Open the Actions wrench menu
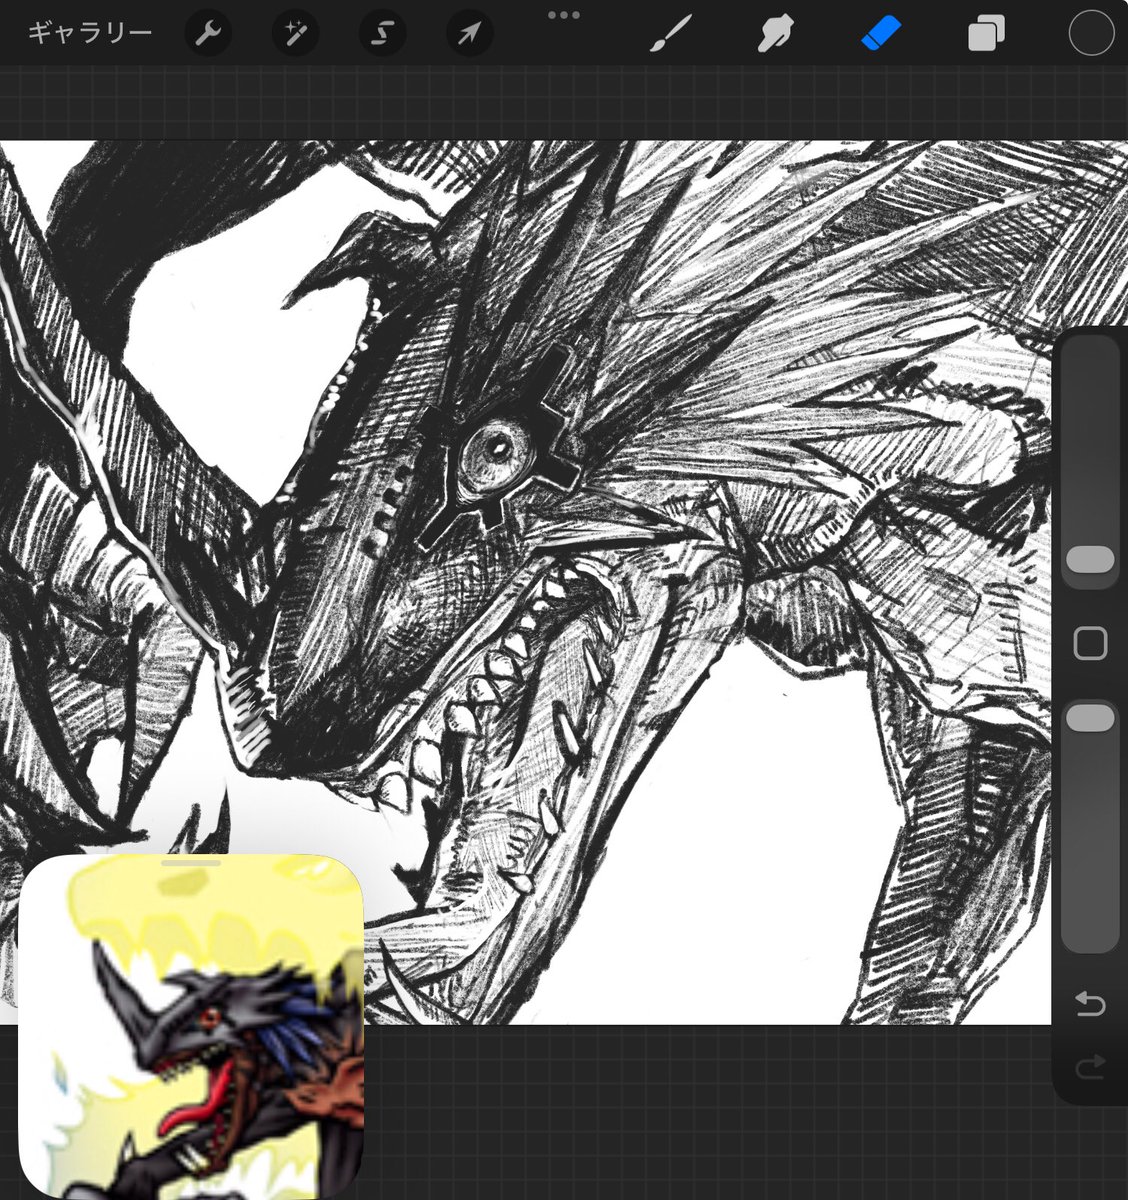 coord(208,34)
